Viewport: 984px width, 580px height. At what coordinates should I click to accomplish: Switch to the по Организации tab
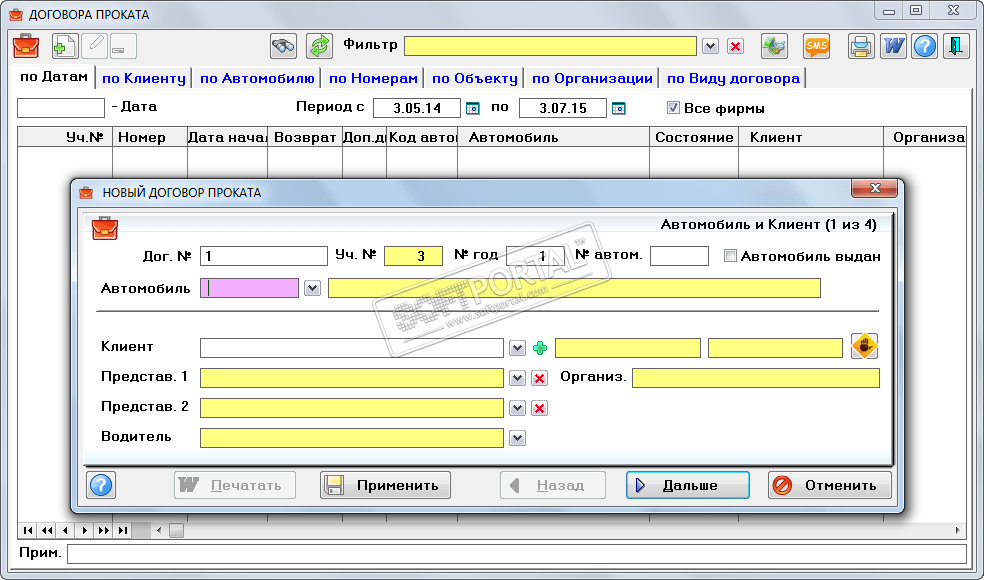592,78
